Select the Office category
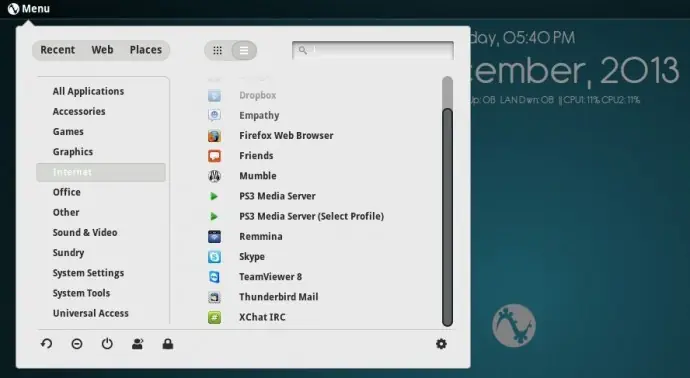 coord(66,192)
